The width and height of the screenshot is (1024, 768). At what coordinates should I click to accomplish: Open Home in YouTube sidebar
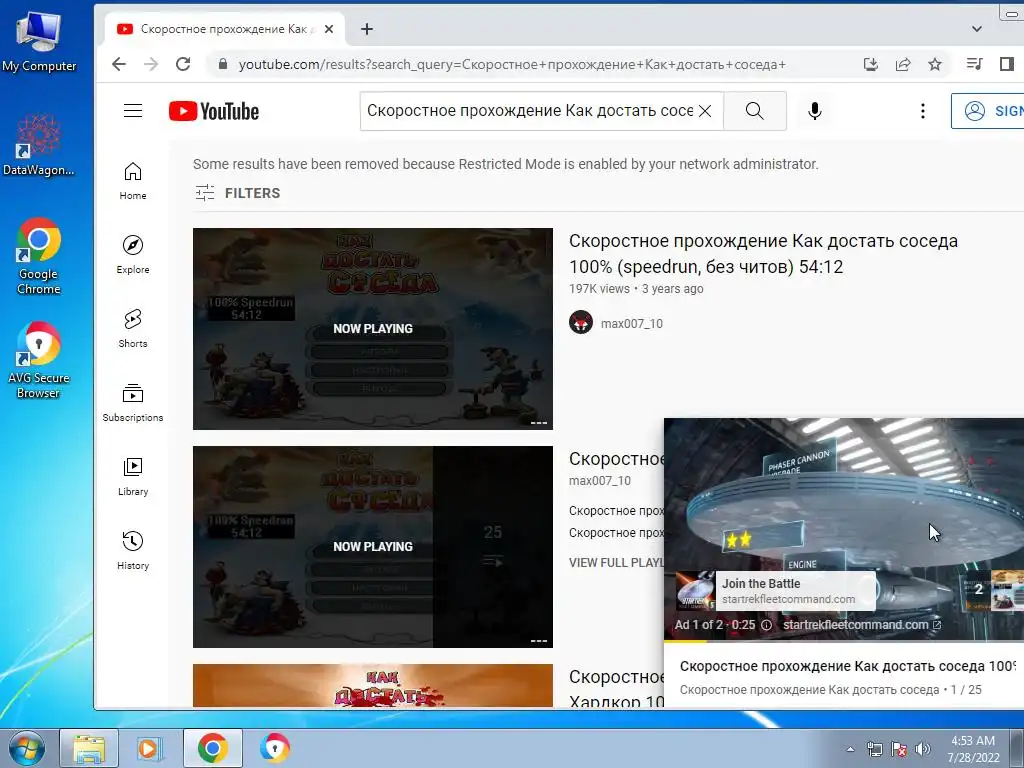coord(133,181)
